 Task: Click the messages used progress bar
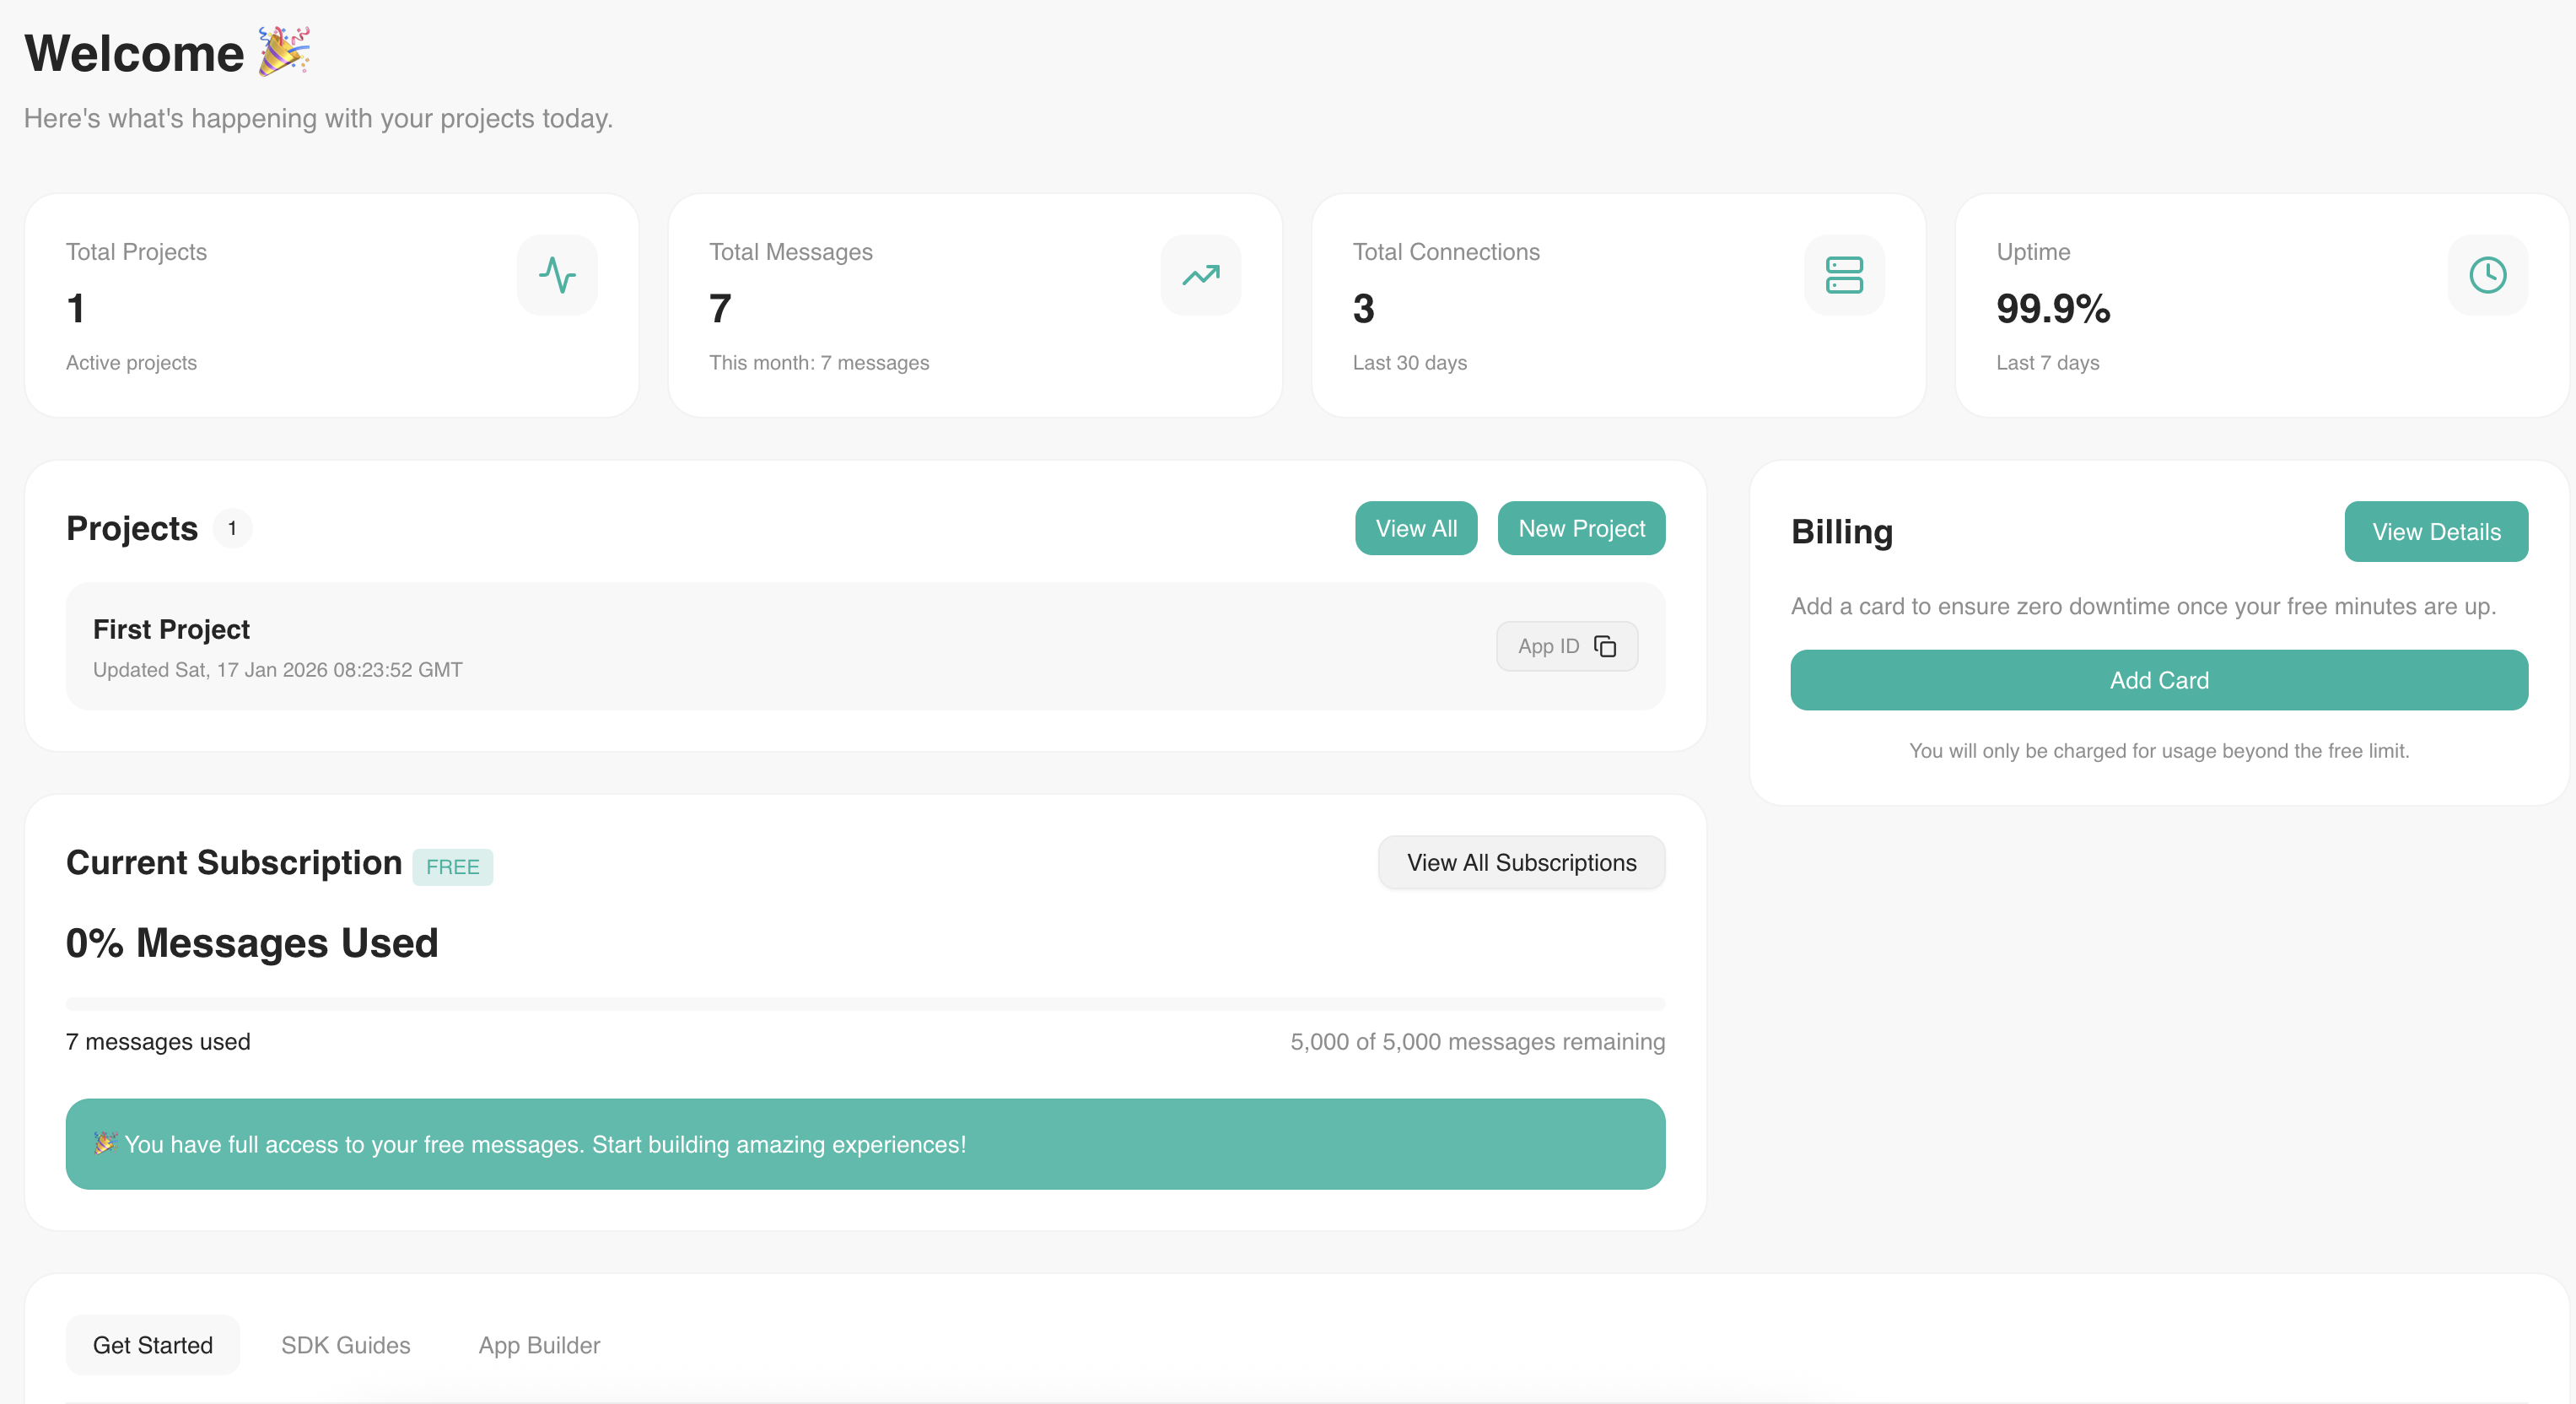(x=865, y=1003)
